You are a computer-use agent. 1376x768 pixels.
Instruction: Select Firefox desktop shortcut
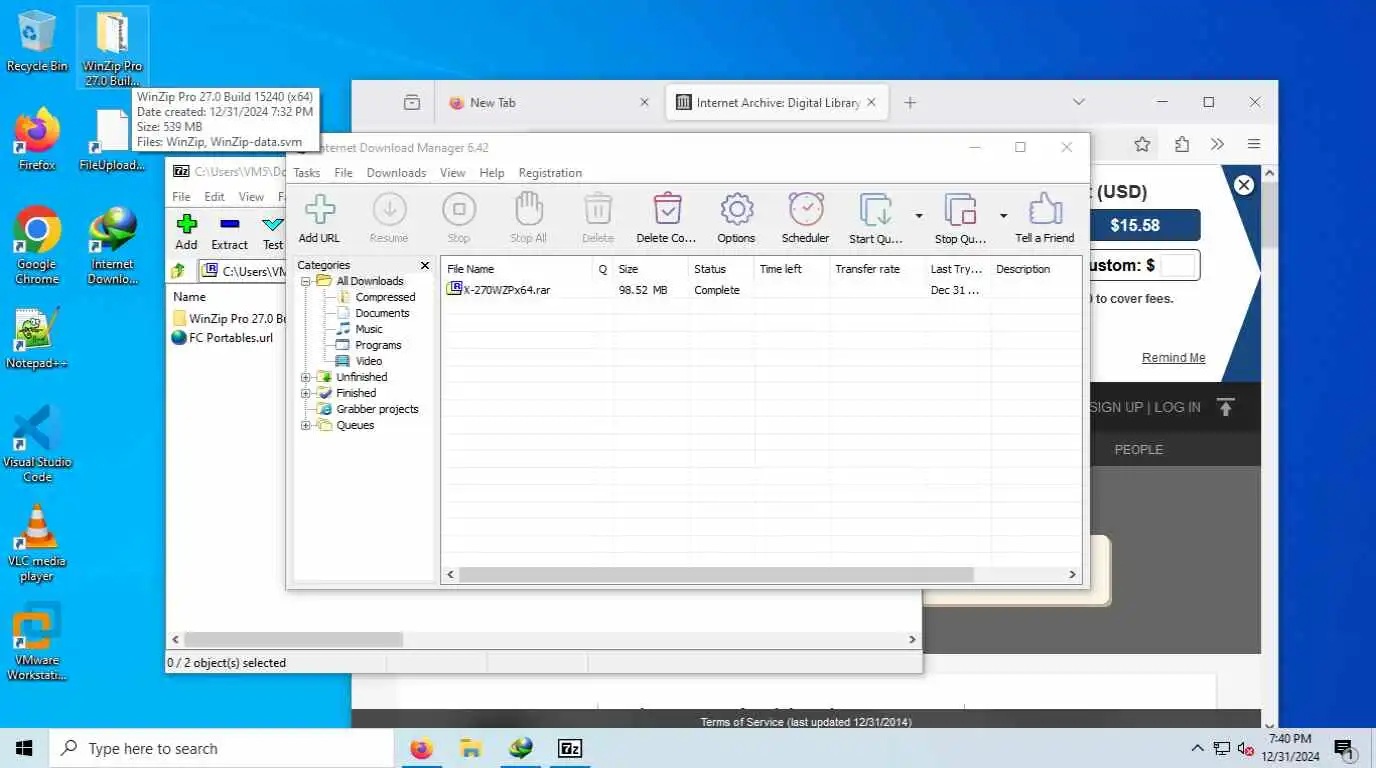coord(37,140)
